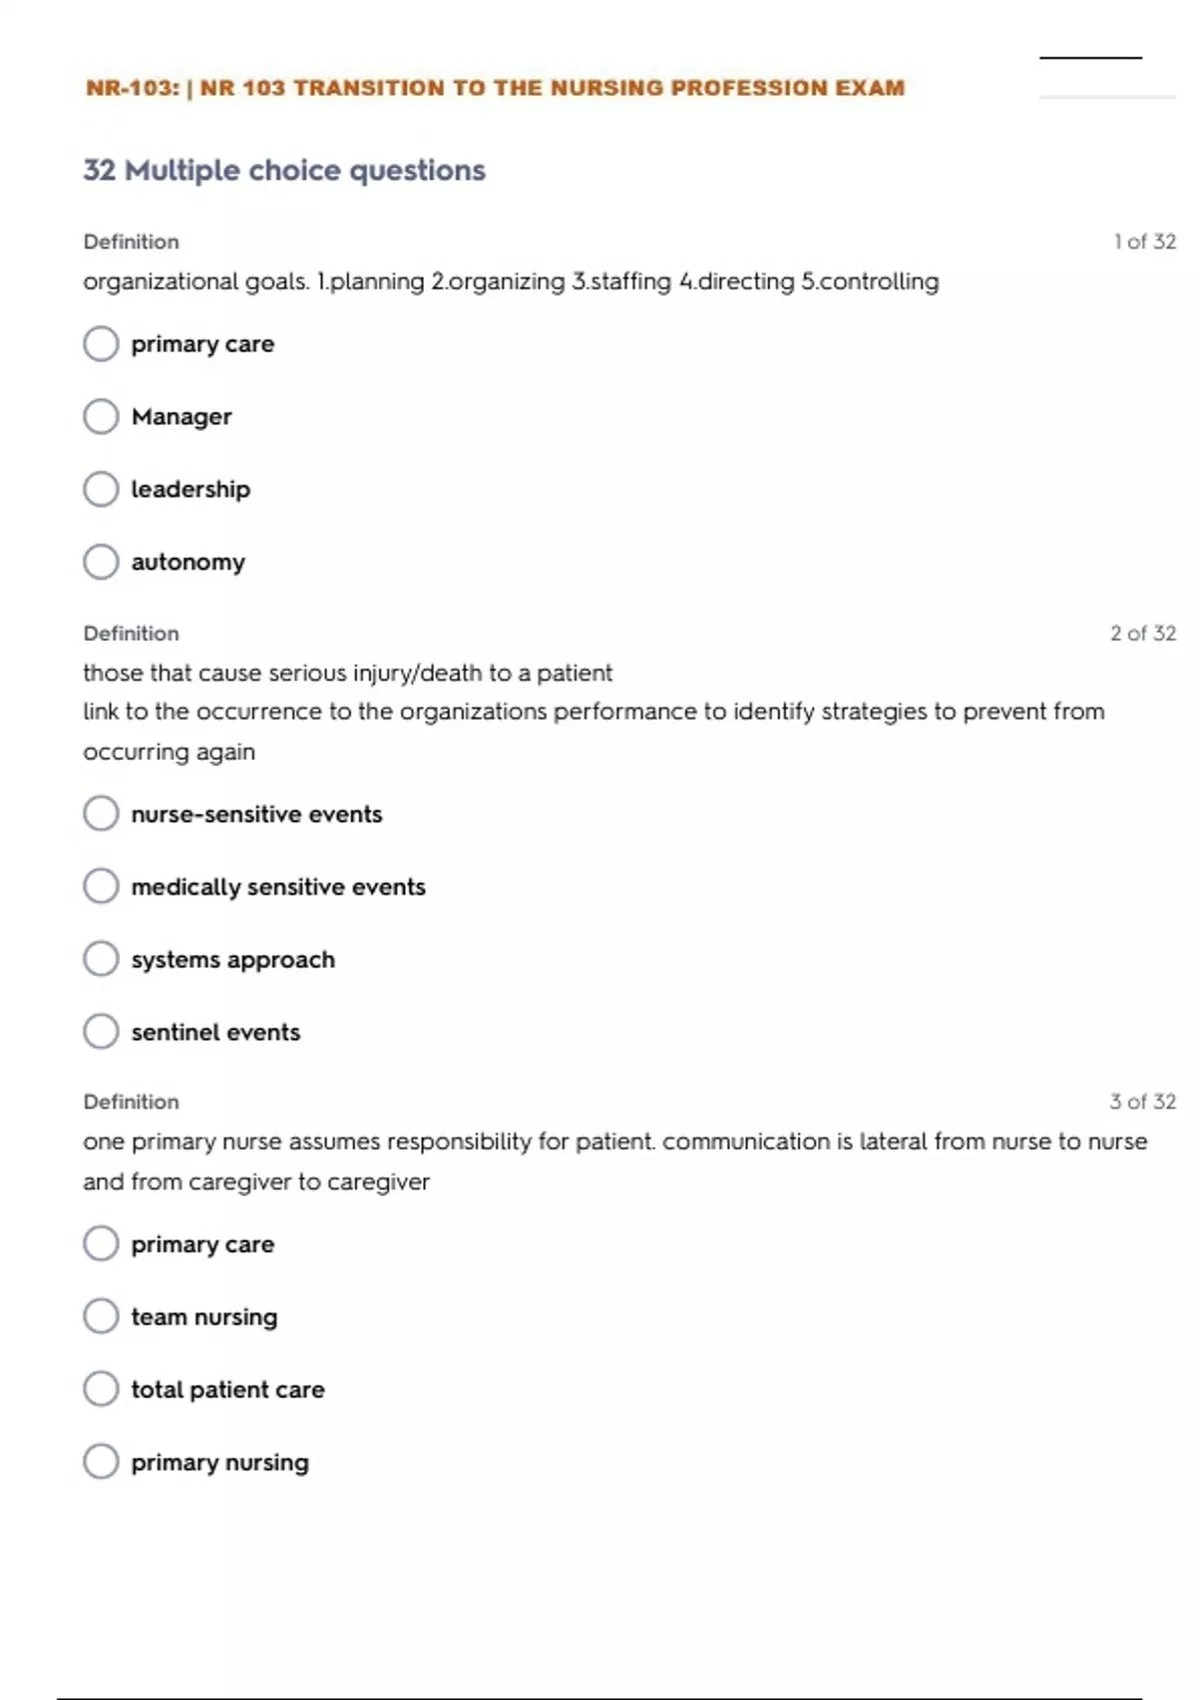Choose 'nurse-sensitive events' option
Viewport: 1200px width, 1700px height.
(101, 814)
